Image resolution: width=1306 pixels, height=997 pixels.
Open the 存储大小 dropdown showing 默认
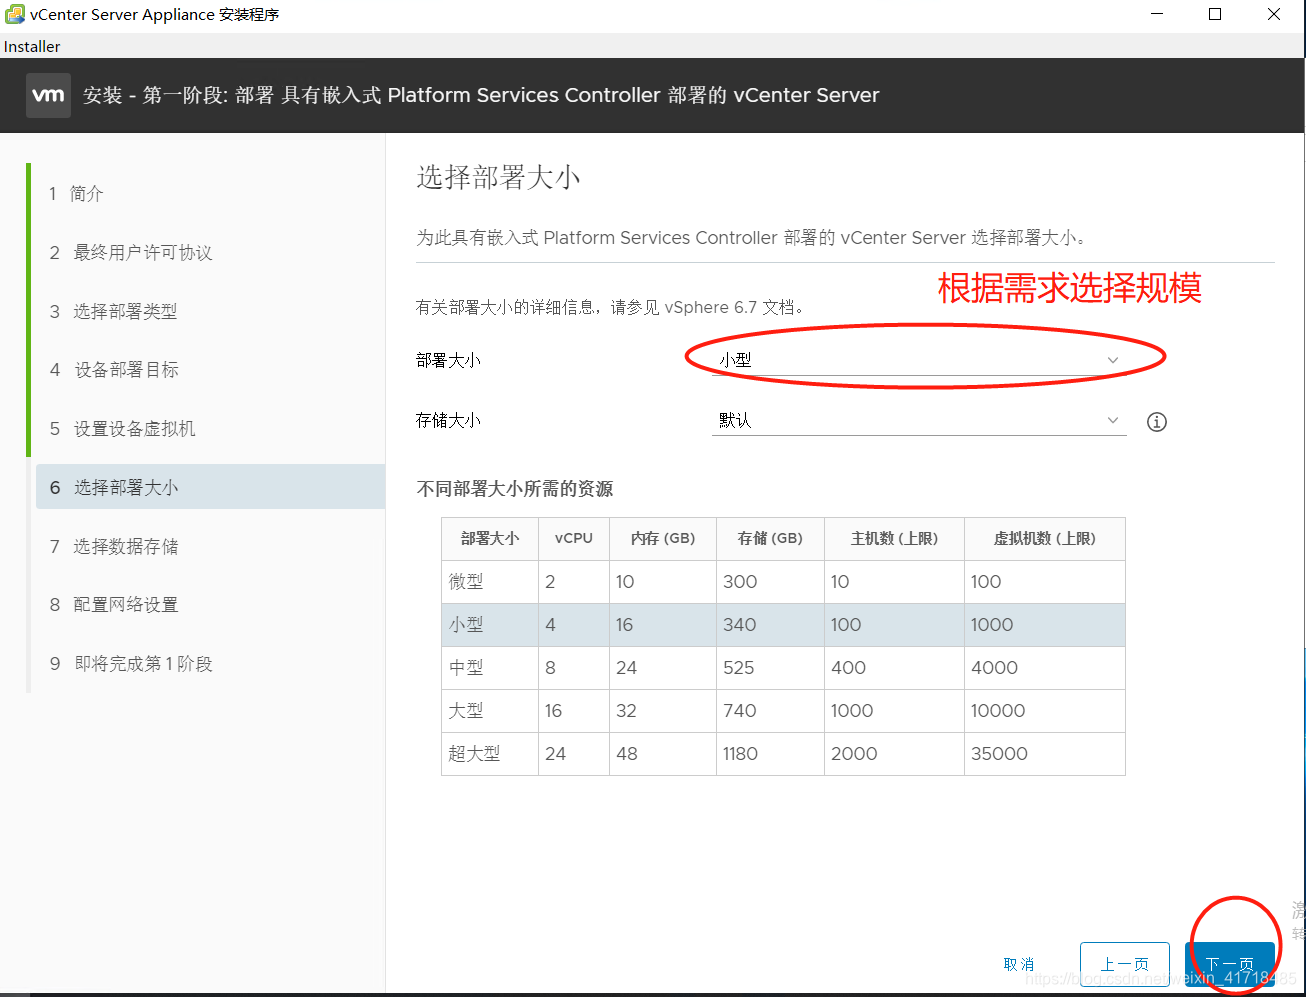[x=919, y=421]
